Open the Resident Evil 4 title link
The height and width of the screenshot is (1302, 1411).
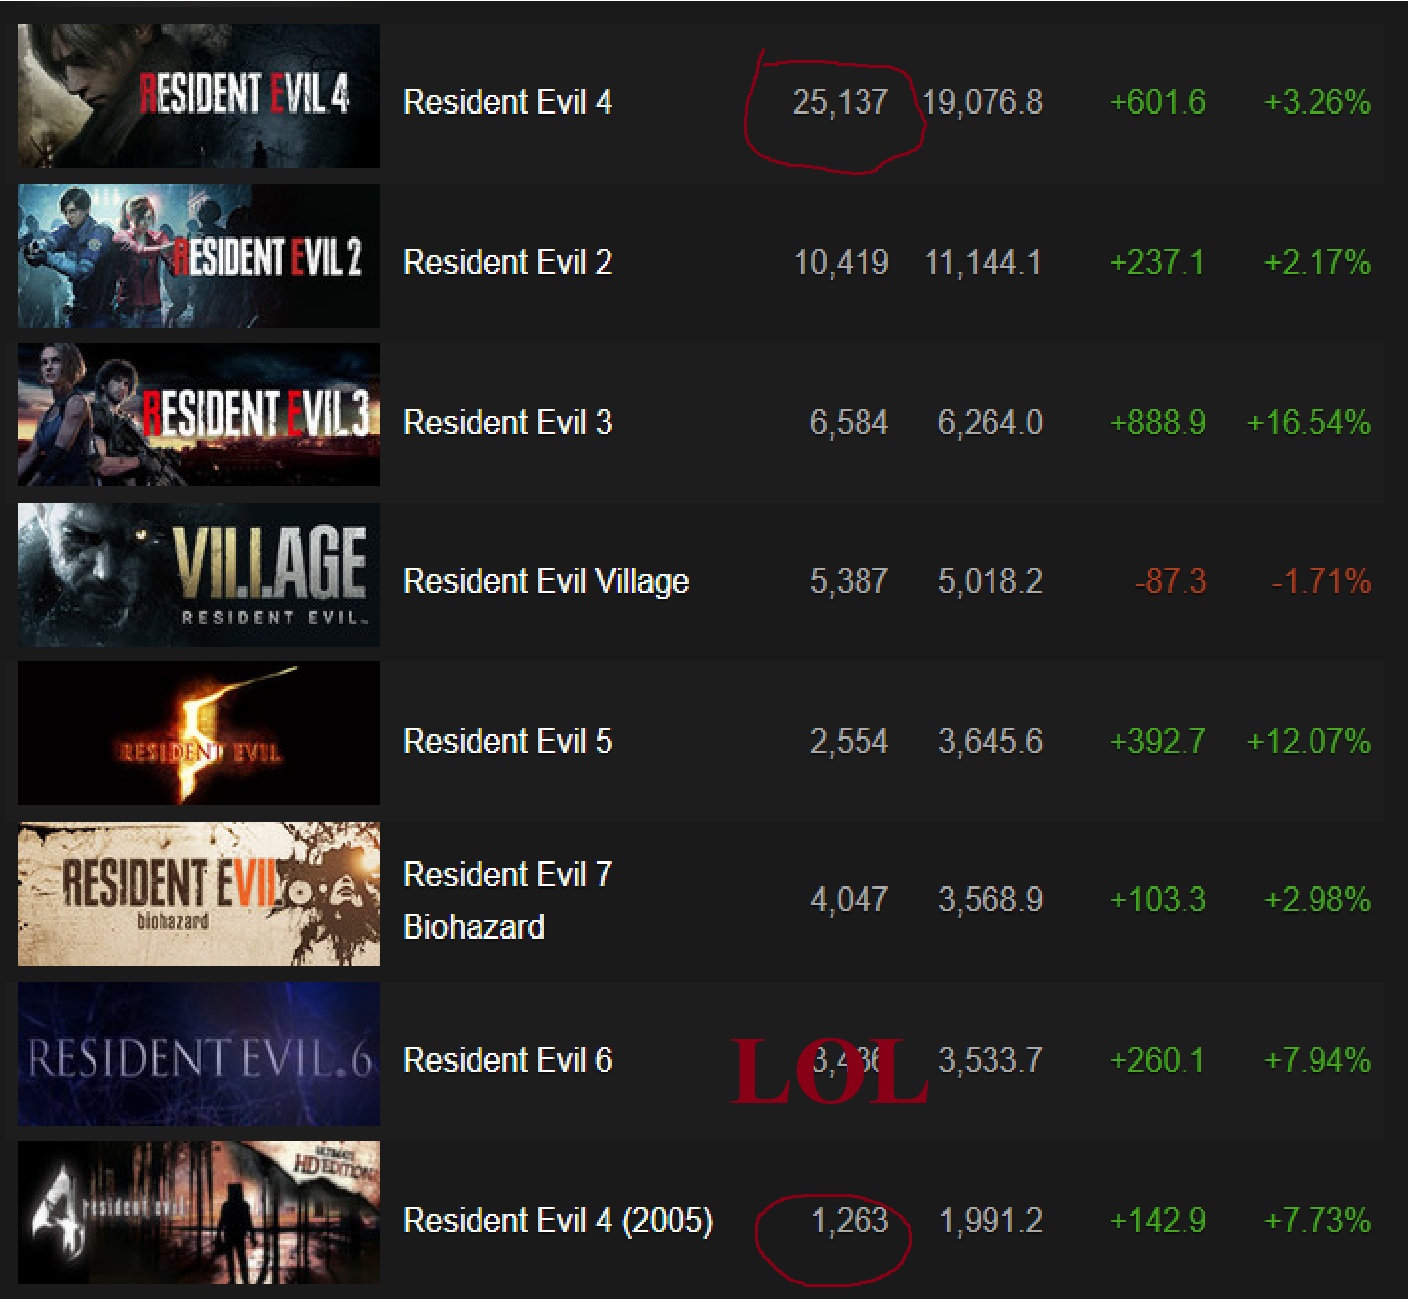click(x=507, y=102)
